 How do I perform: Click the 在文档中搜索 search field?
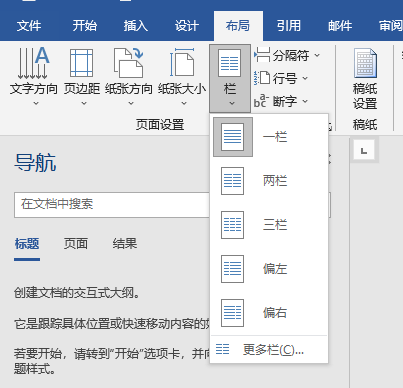pos(112,204)
